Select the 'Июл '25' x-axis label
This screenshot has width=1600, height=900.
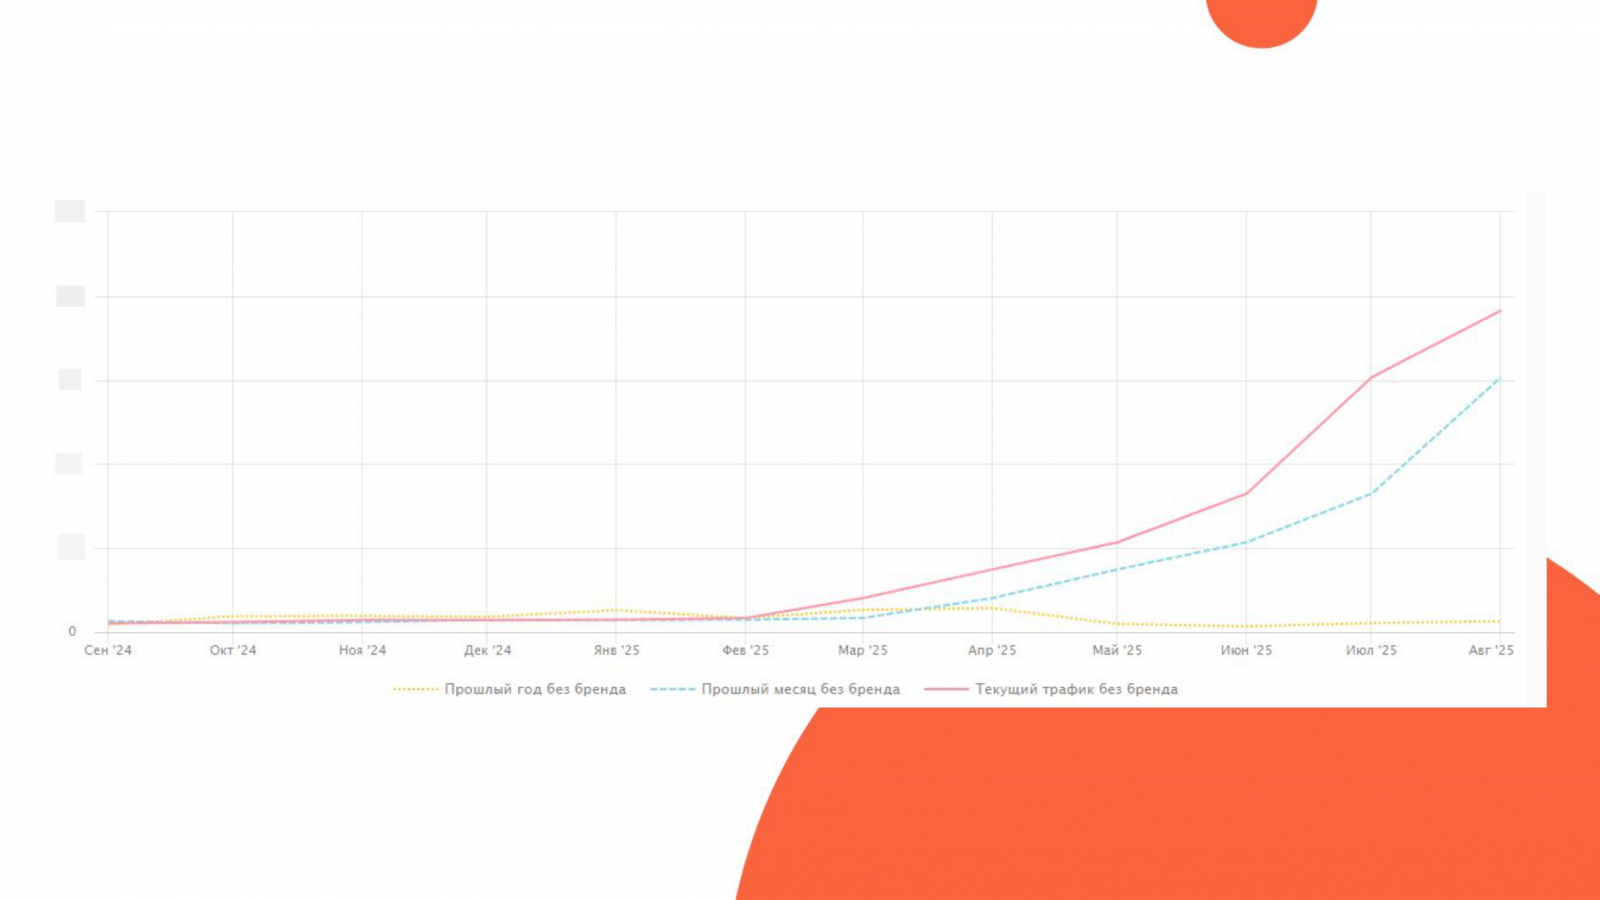(x=1371, y=650)
